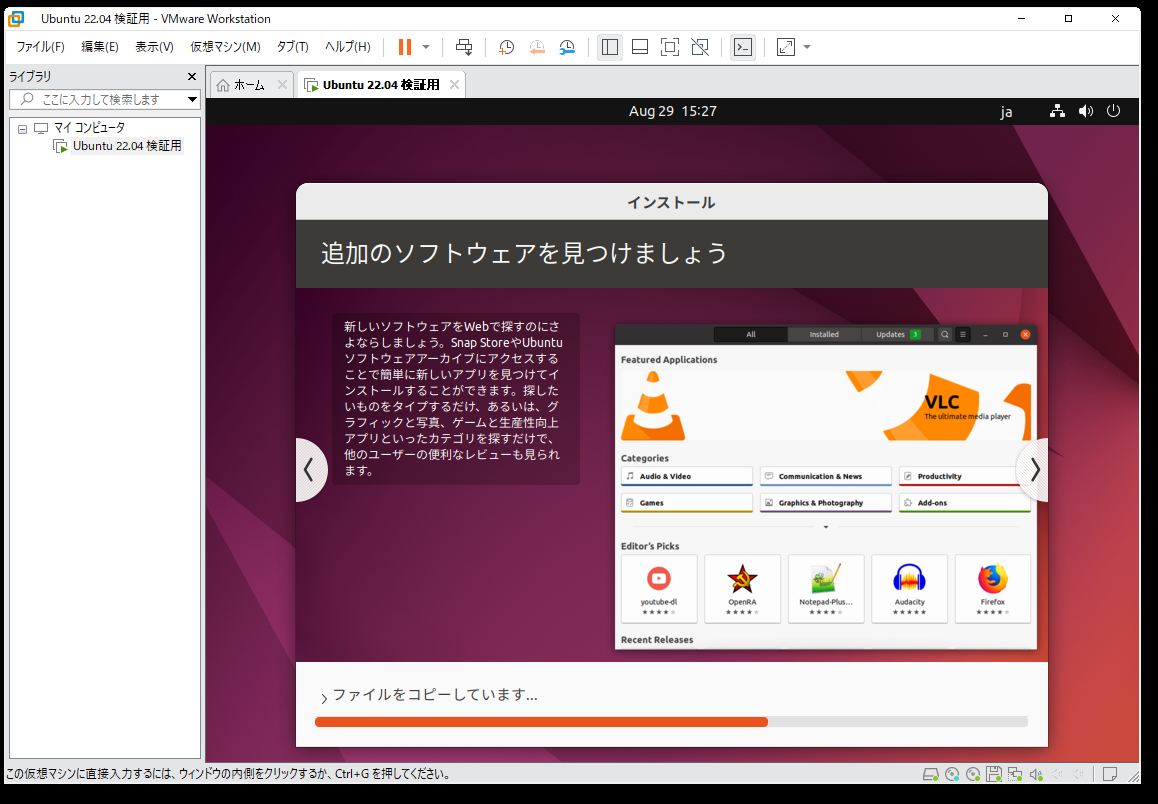
Task: Open the Ubuntu network status icon
Action: point(1058,111)
